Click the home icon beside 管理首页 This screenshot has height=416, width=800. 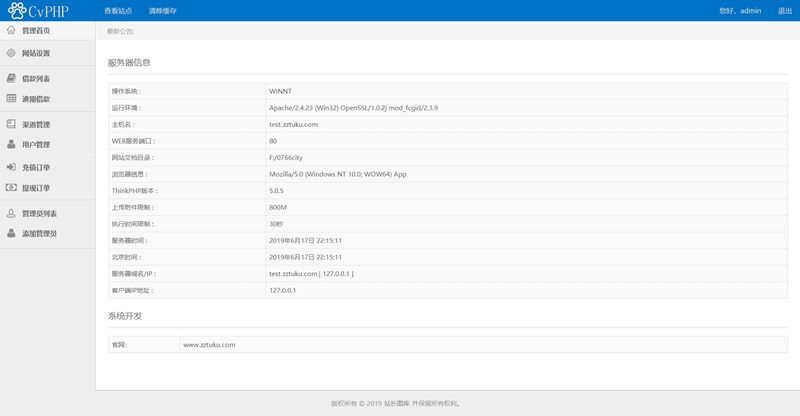(x=11, y=31)
